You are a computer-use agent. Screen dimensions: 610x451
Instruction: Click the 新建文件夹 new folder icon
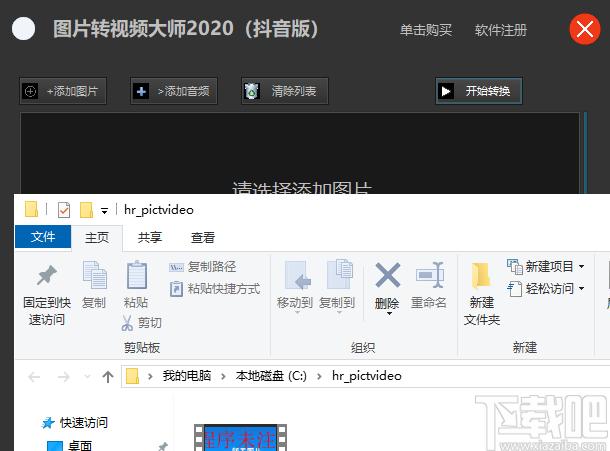(x=481, y=275)
